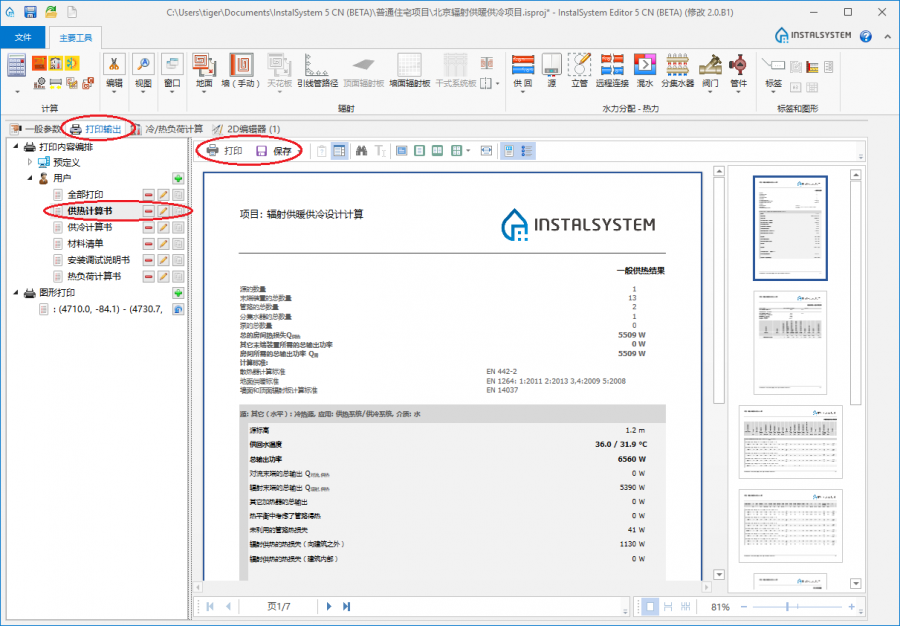Screen dimensions: 900x626
Task: Click green plus icon next to 用户
Action: point(178,178)
